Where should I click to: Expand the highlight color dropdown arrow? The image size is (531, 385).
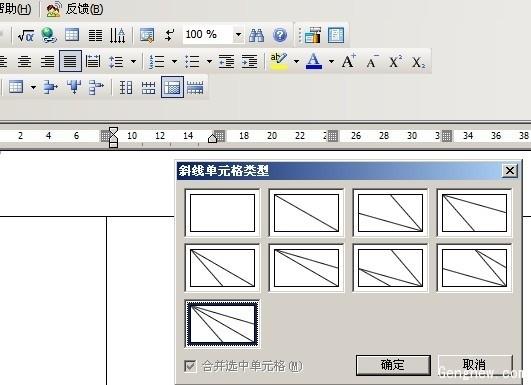(x=296, y=62)
